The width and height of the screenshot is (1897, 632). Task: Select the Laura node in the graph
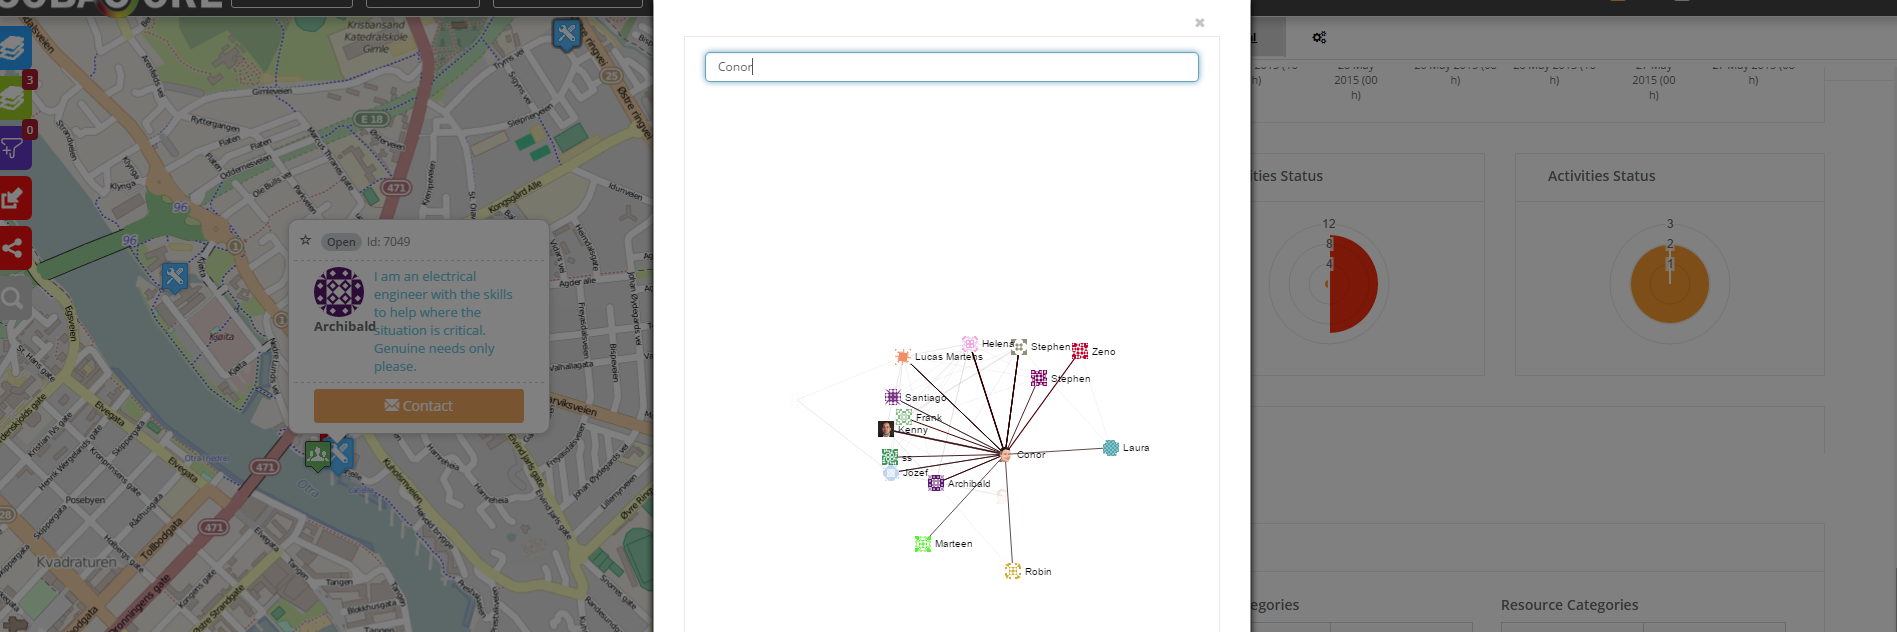pos(1111,448)
